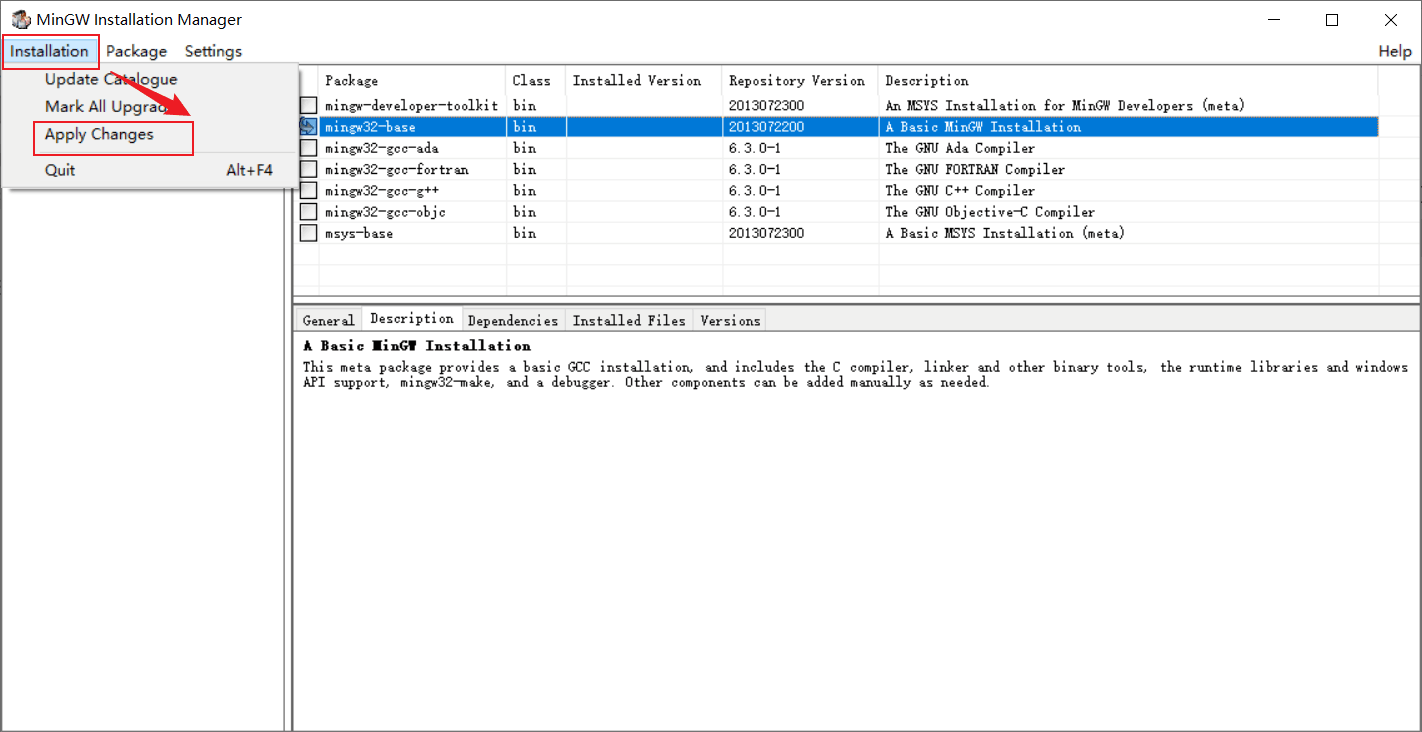
Task: Click 'The GNU Objective-C Compiler' description
Action: [990, 211]
